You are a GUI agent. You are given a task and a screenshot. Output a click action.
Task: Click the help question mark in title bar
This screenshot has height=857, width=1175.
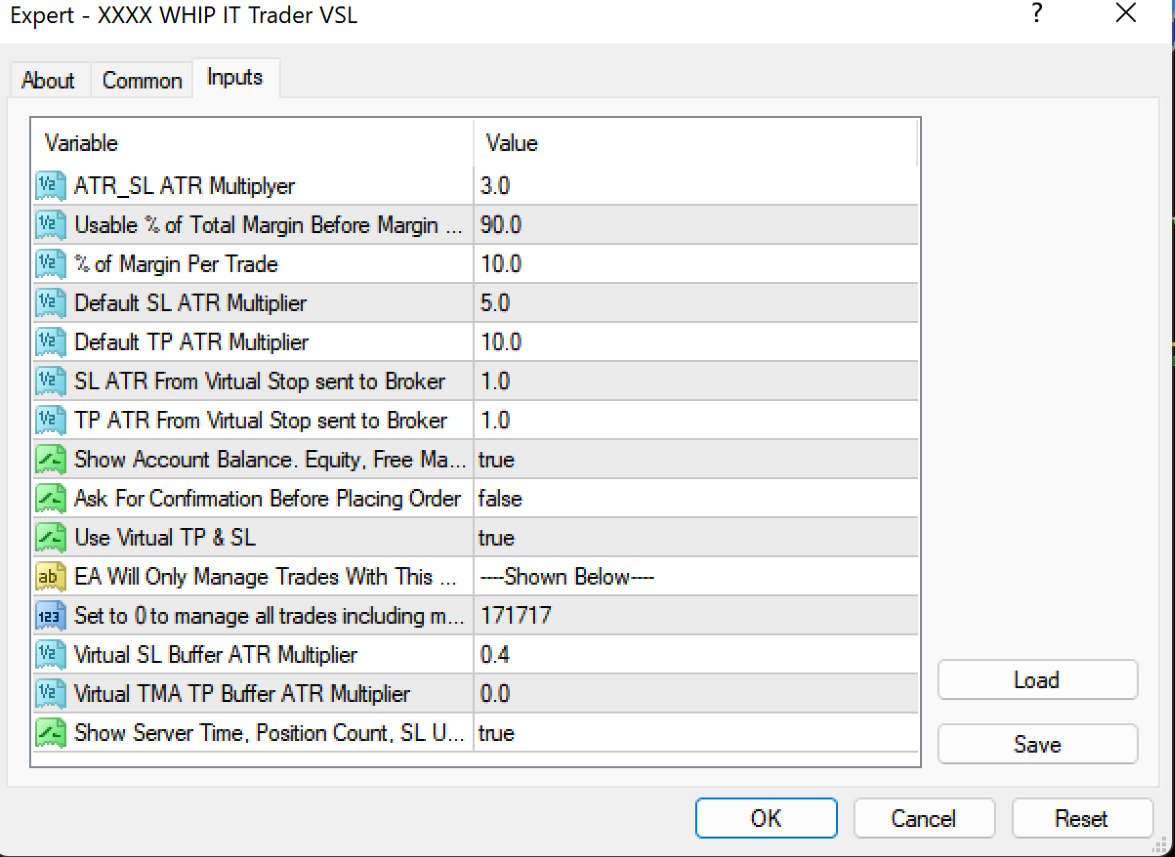pos(1037,15)
